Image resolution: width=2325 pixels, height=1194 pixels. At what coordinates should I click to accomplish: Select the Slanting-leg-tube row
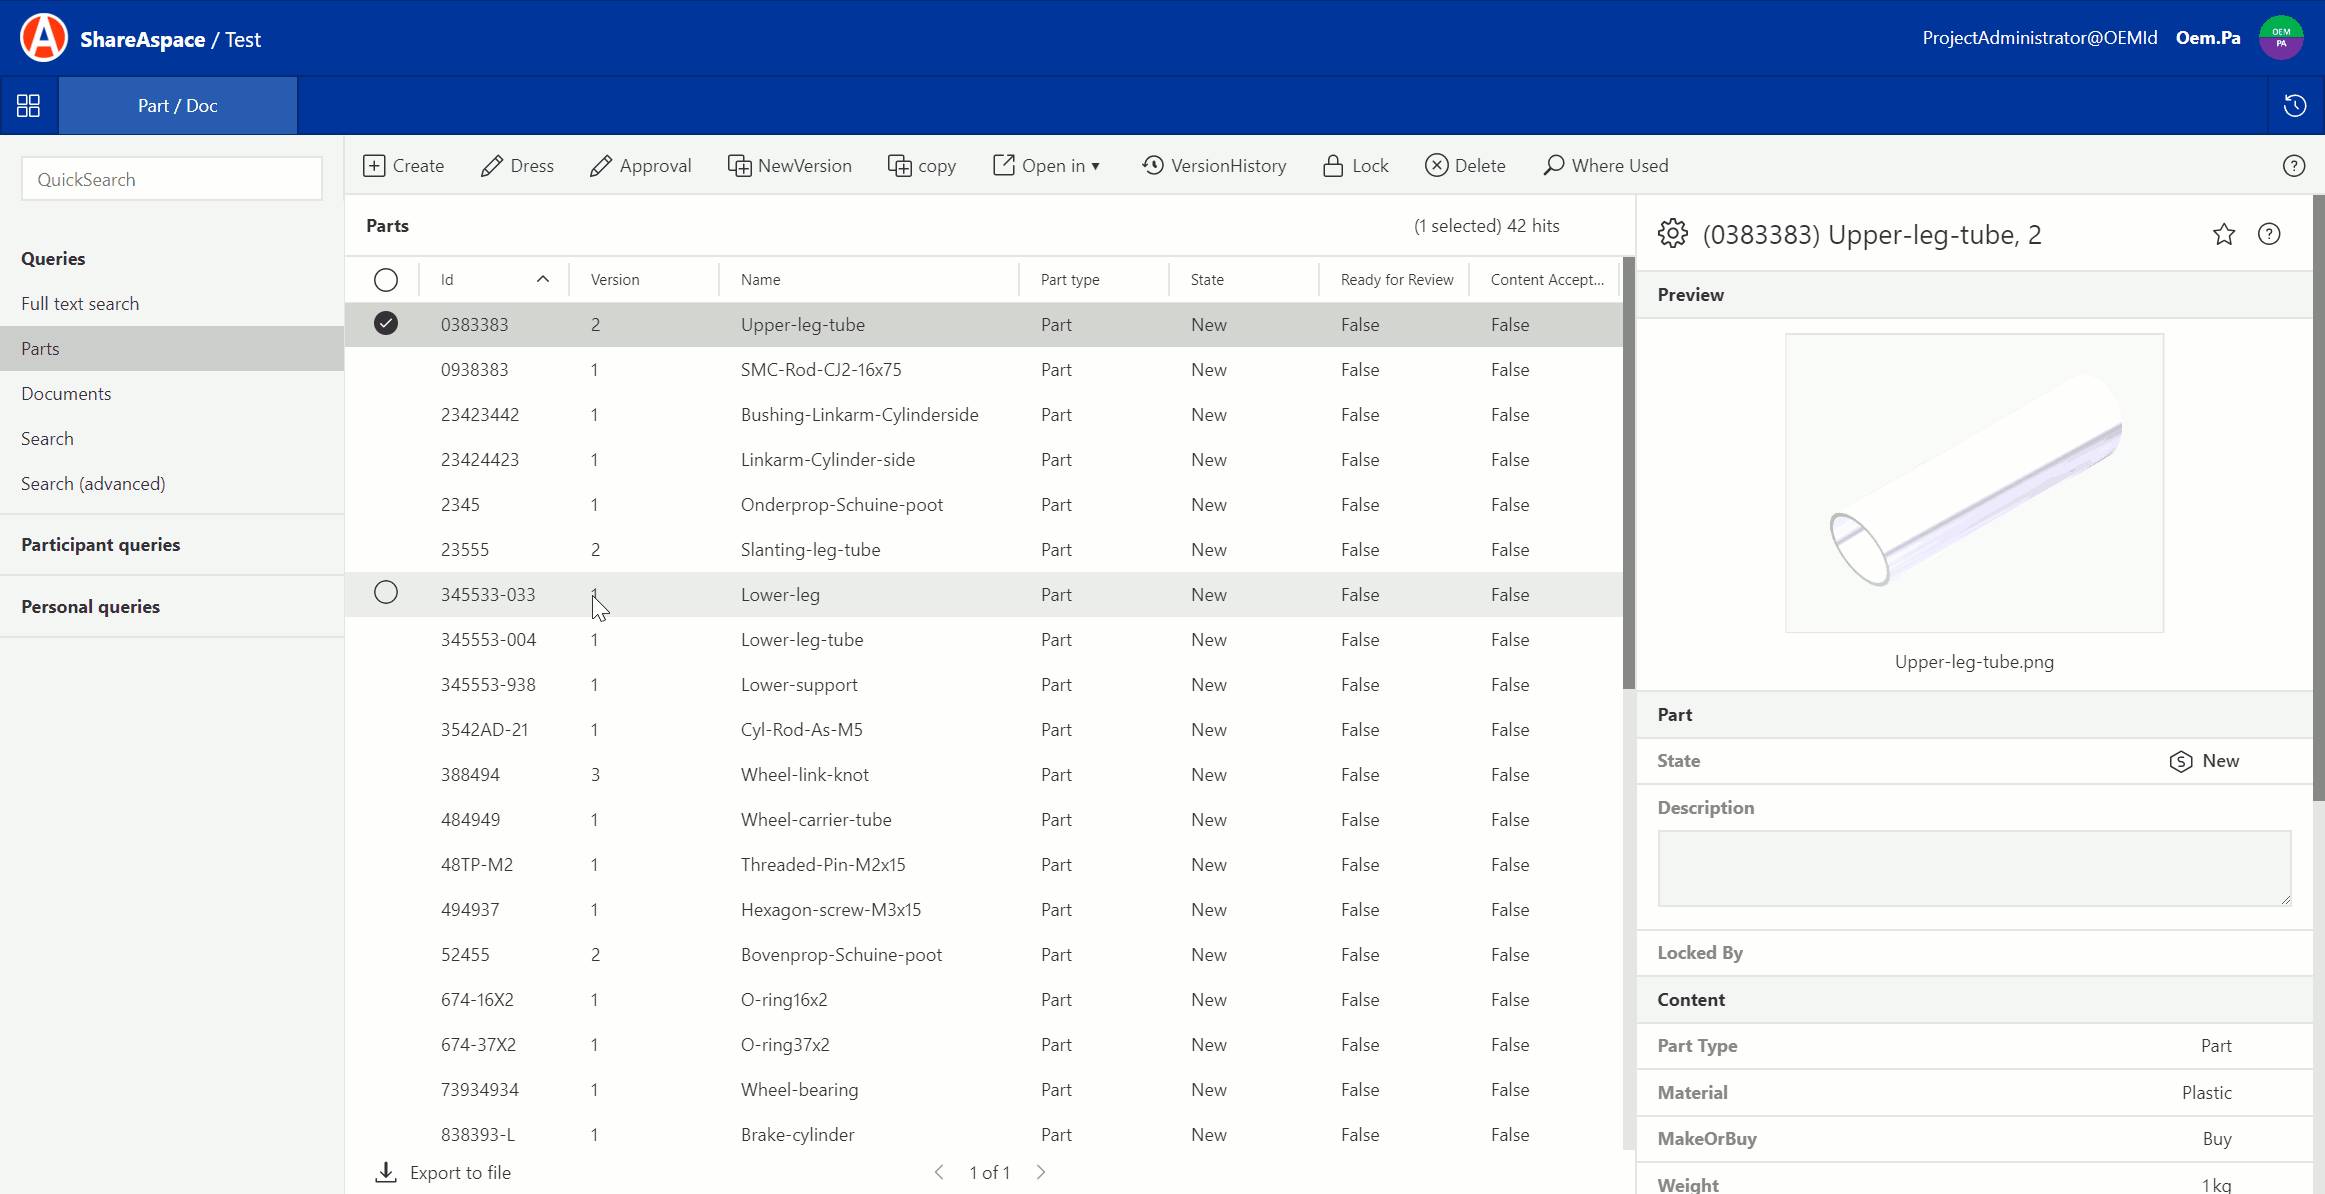click(984, 549)
